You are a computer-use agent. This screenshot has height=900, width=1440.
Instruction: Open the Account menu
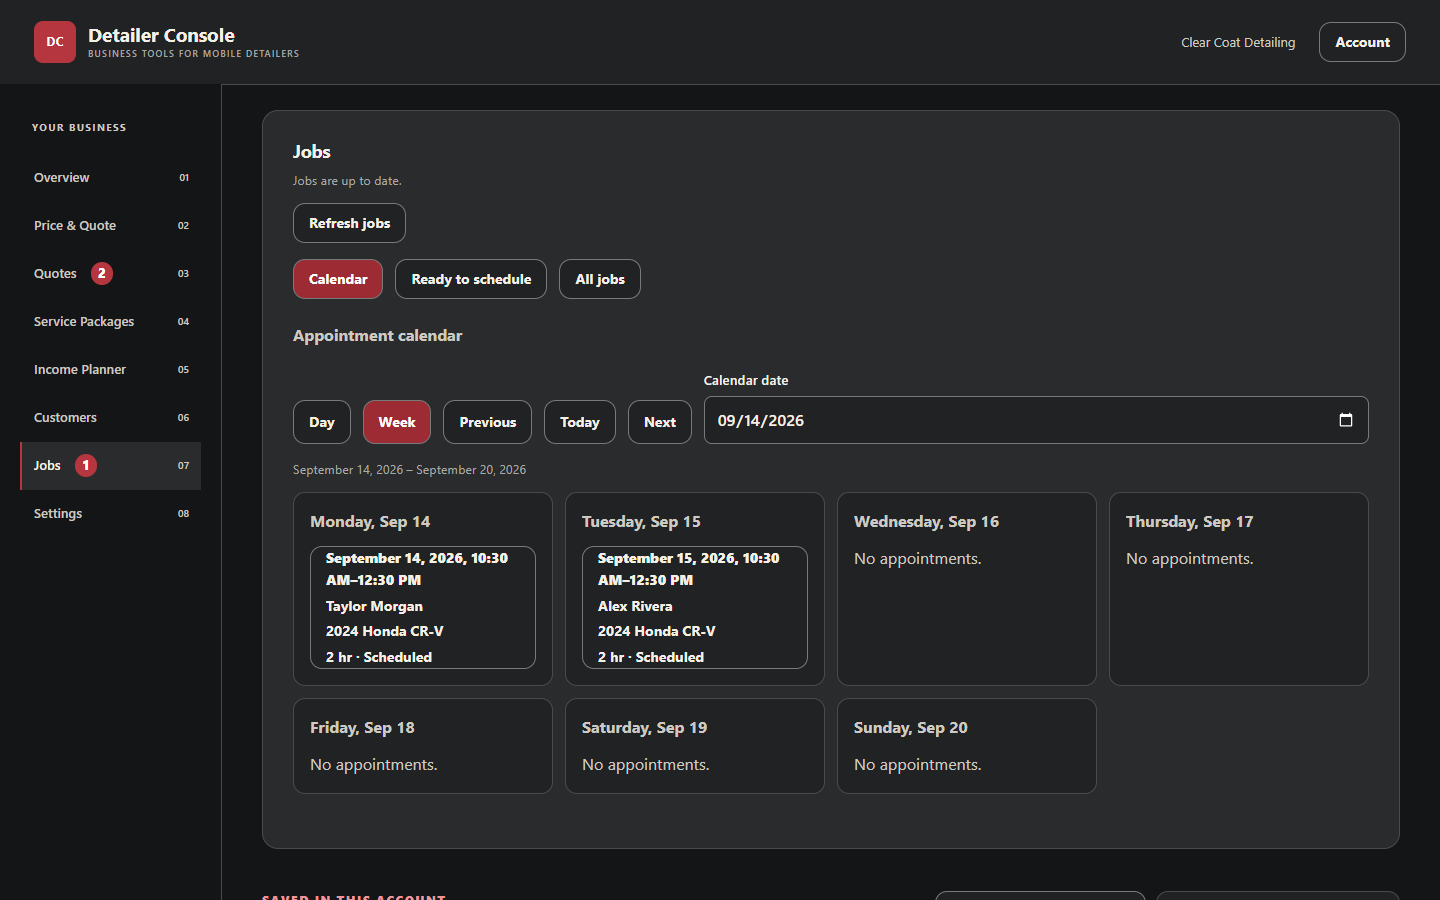(1362, 42)
